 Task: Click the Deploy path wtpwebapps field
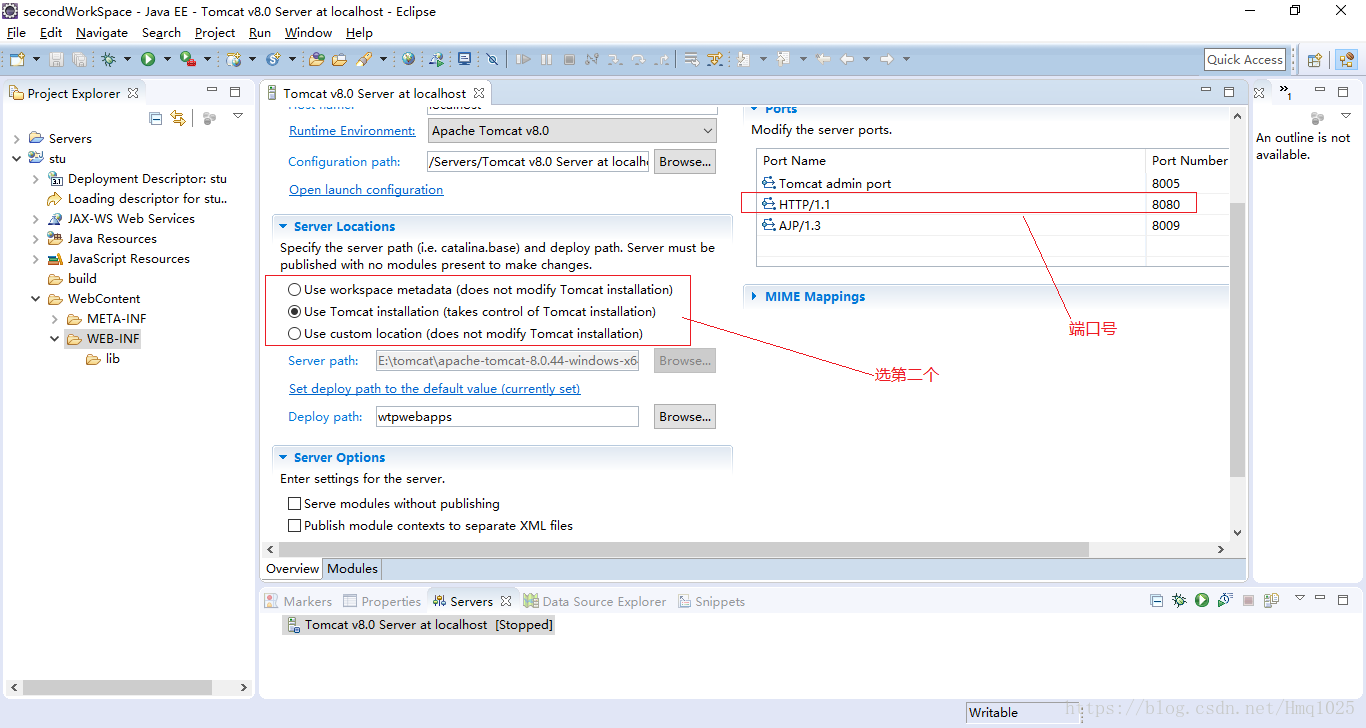point(507,417)
